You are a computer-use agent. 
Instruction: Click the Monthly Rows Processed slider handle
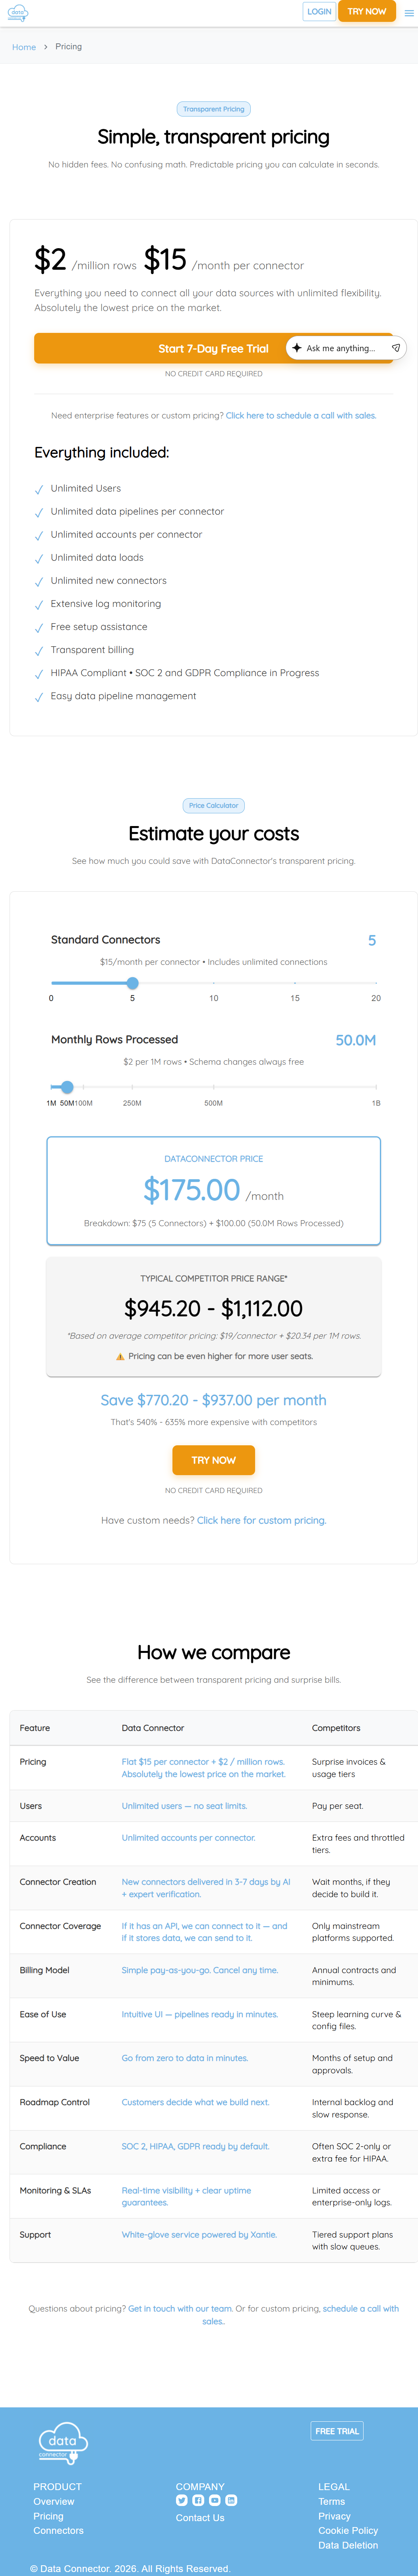pyautogui.click(x=67, y=1087)
